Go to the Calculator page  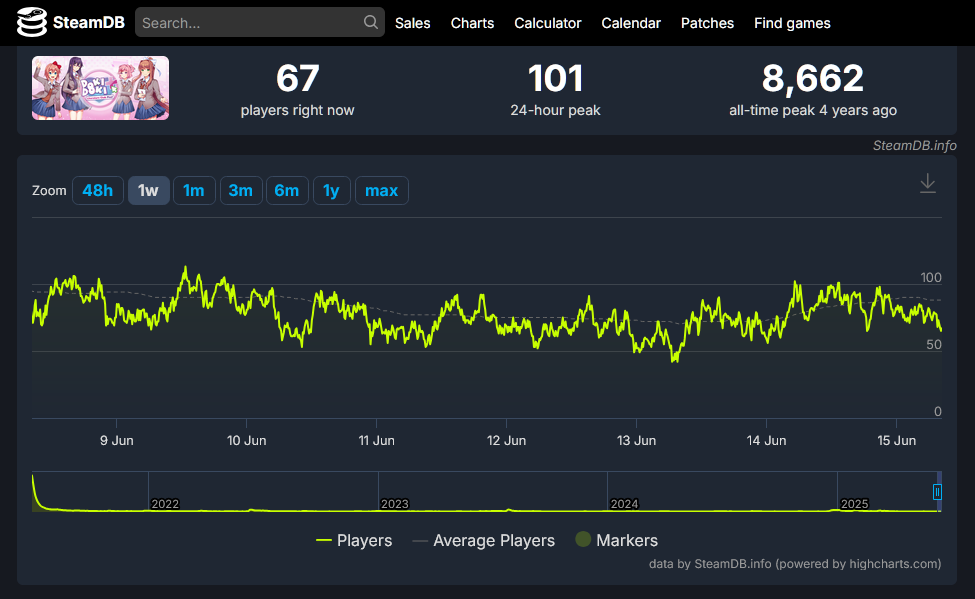548,23
